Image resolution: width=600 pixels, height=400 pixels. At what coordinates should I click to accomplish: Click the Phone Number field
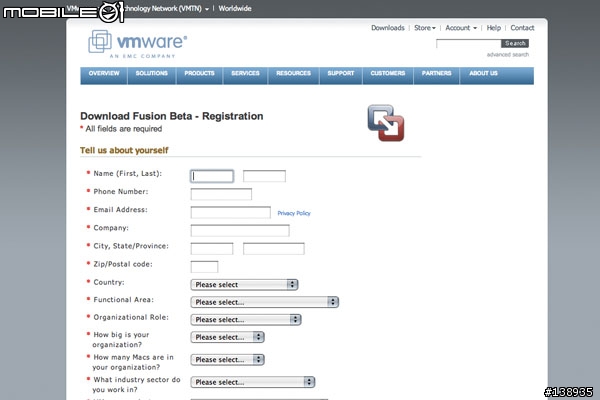tap(221, 194)
